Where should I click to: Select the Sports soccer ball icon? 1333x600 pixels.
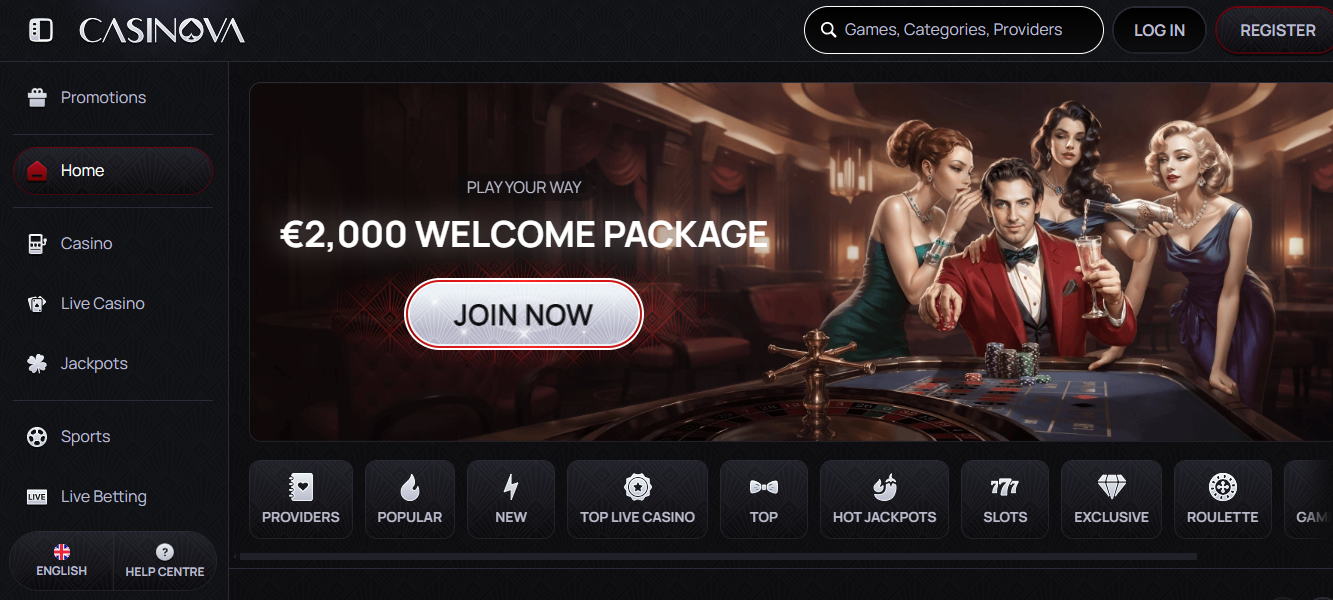[37, 436]
